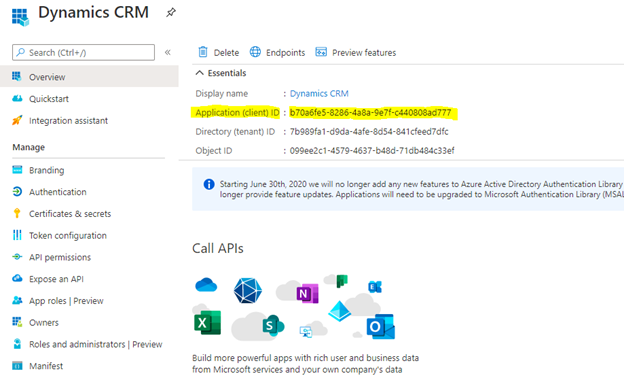Viewport: 624px width, 378px height.
Task: Click the Owners icon
Action: [x=17, y=322]
